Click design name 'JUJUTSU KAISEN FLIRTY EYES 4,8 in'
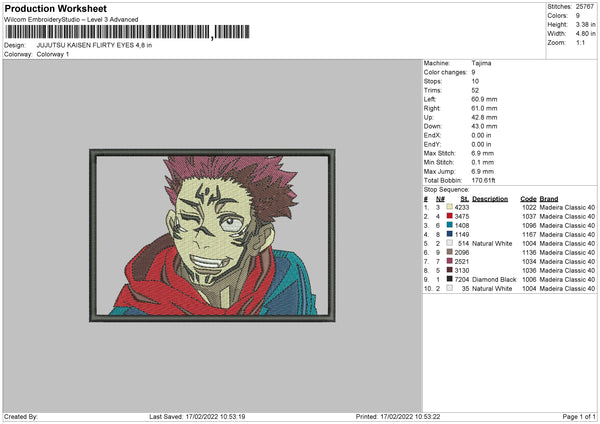The width and height of the screenshot is (600, 424). click(94, 45)
